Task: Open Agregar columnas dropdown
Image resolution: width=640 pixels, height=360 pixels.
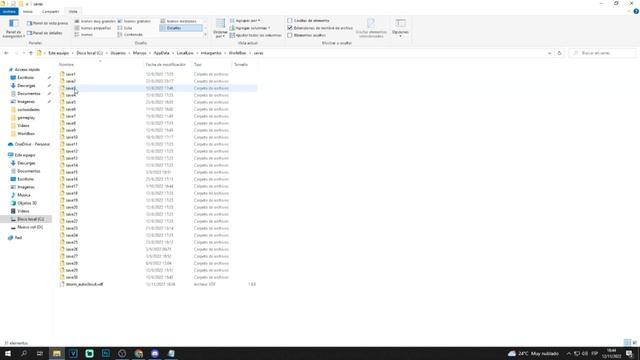Action: coord(250,28)
